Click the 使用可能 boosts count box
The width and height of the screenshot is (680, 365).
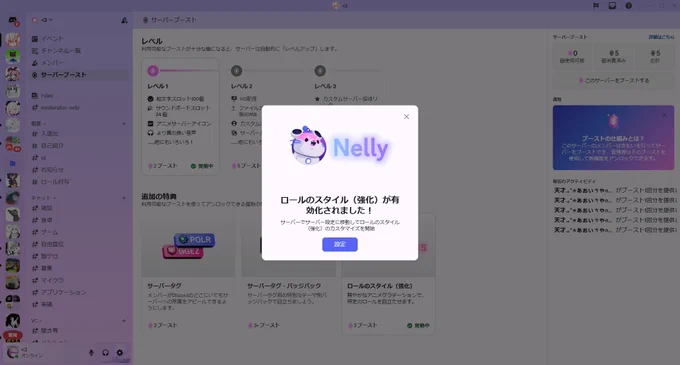point(572,56)
